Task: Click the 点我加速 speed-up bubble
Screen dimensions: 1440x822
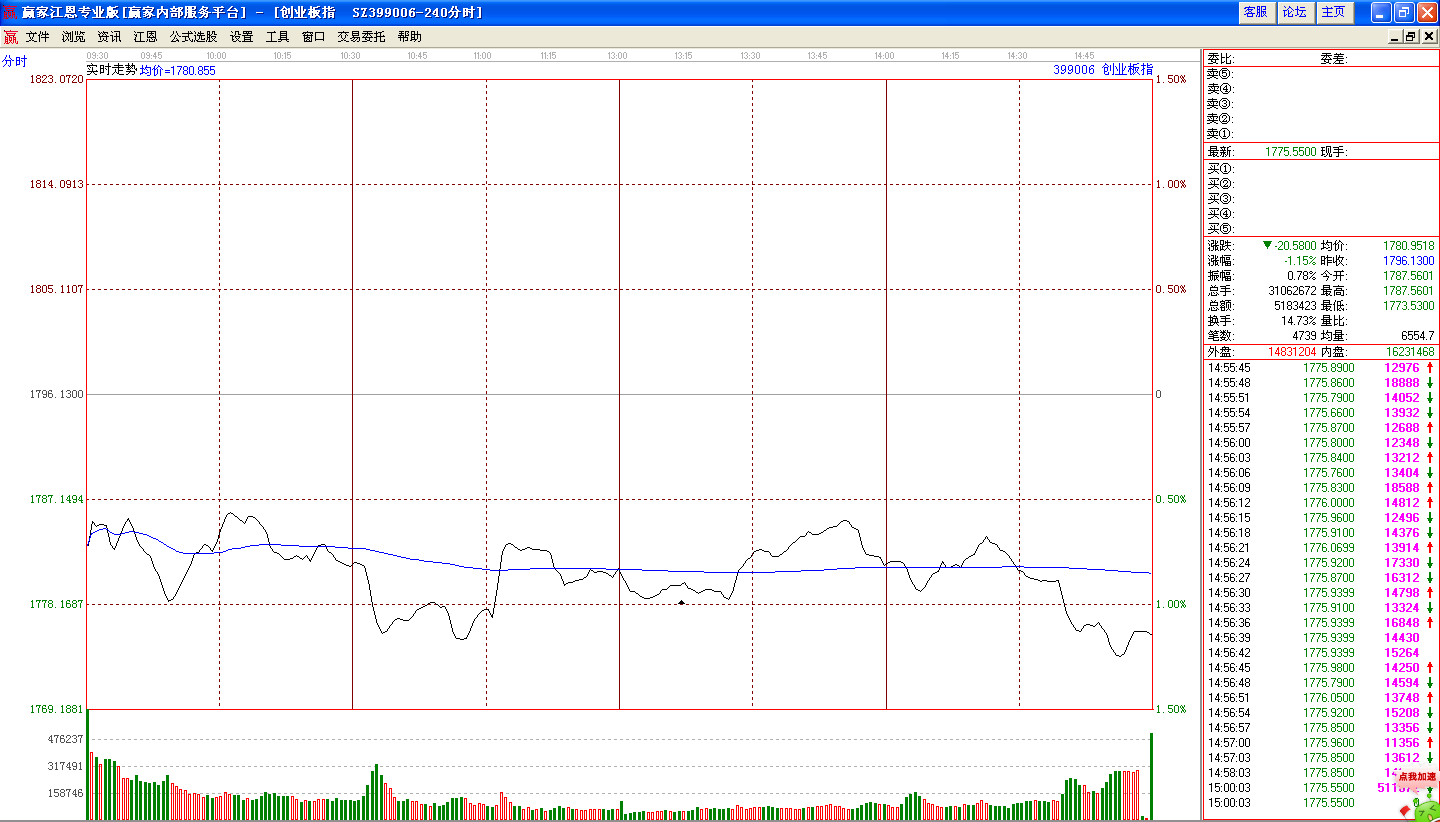Action: coord(1417,776)
